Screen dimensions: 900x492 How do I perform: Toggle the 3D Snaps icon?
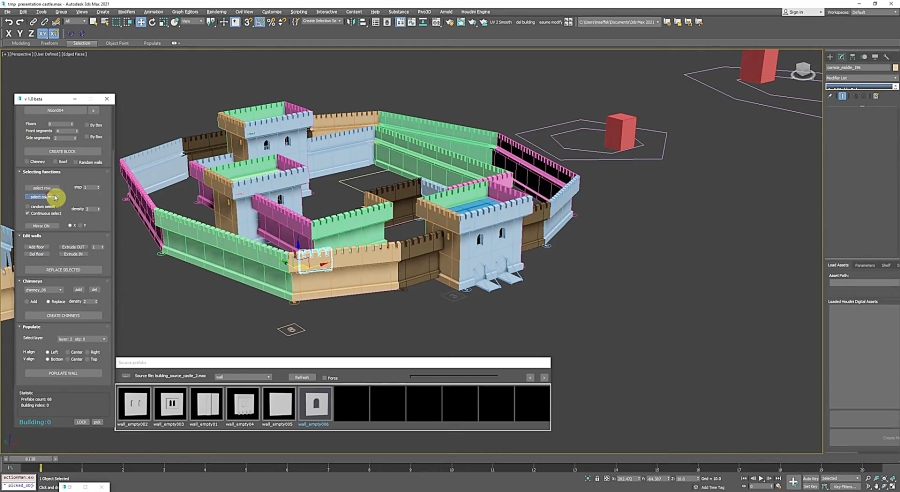[x=248, y=22]
